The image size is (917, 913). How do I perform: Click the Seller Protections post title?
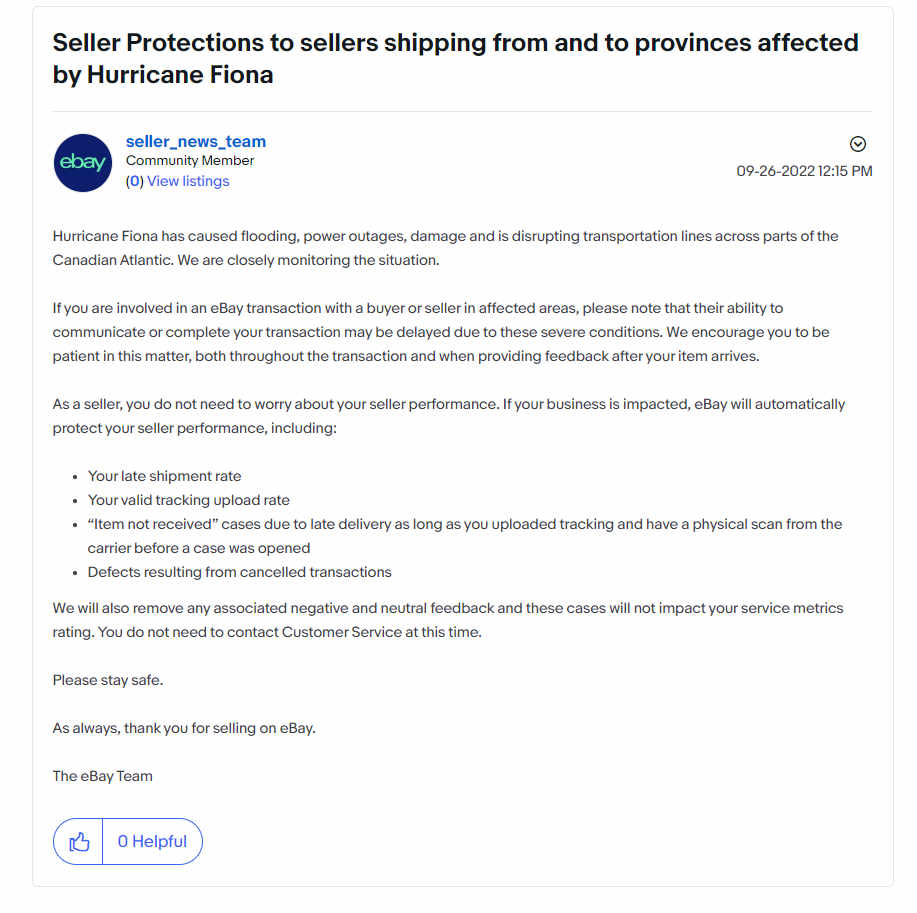coord(456,58)
